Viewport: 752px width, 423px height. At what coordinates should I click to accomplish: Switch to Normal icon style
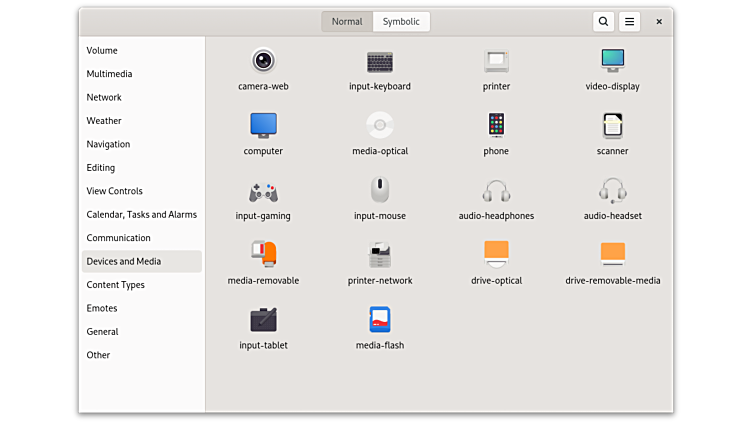pyautogui.click(x=347, y=21)
